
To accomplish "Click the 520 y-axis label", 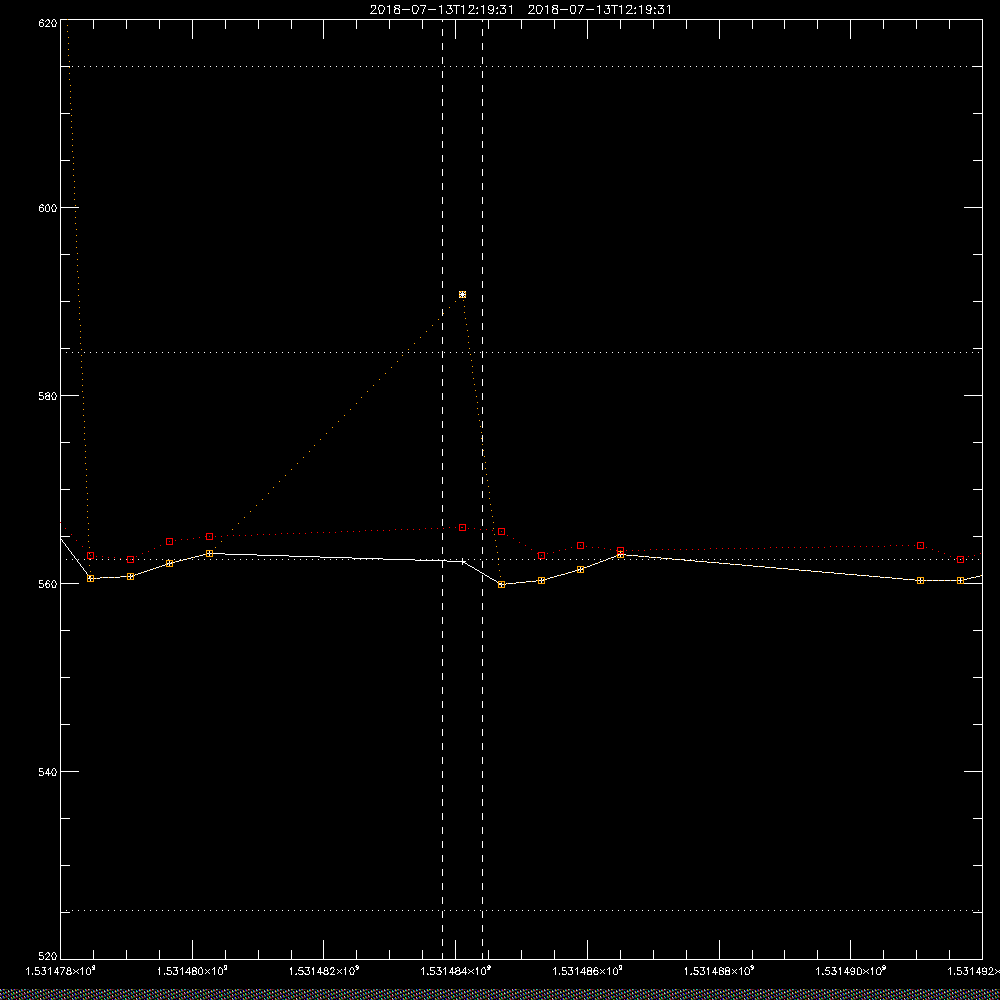I will point(49,957).
